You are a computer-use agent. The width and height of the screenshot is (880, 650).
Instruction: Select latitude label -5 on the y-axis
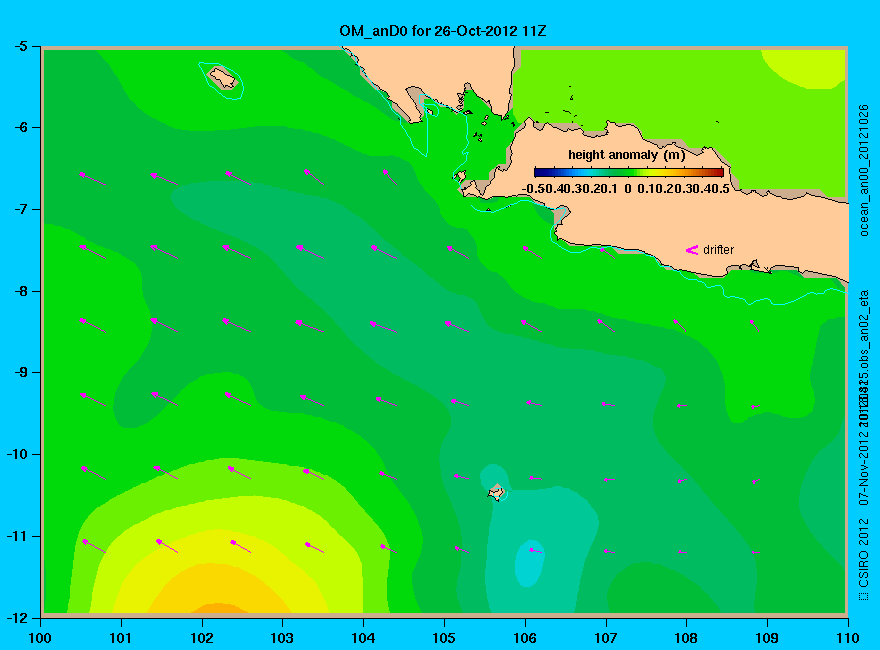20,46
